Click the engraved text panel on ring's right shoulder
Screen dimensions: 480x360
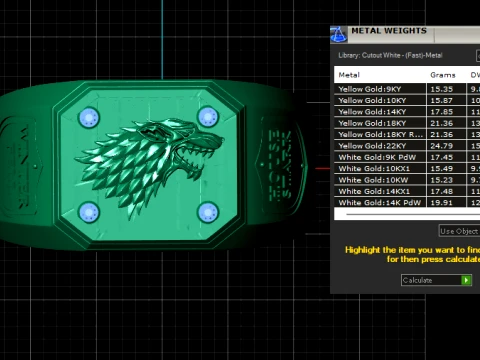(x=280, y=165)
